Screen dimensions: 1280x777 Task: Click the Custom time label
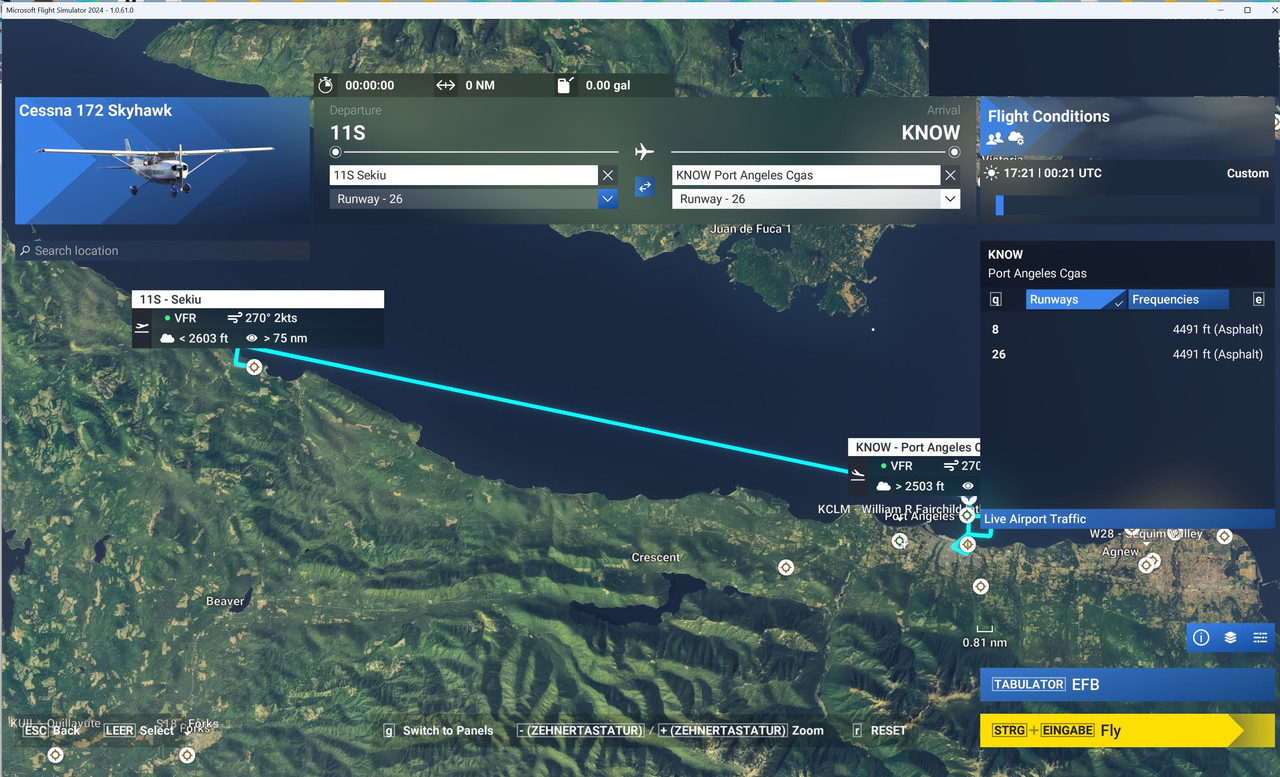pyautogui.click(x=1248, y=173)
